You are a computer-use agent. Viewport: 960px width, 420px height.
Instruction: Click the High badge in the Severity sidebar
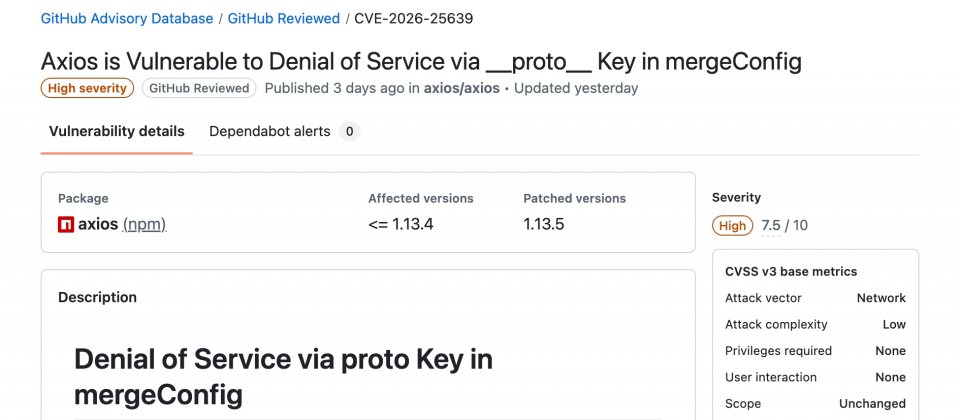pos(732,226)
